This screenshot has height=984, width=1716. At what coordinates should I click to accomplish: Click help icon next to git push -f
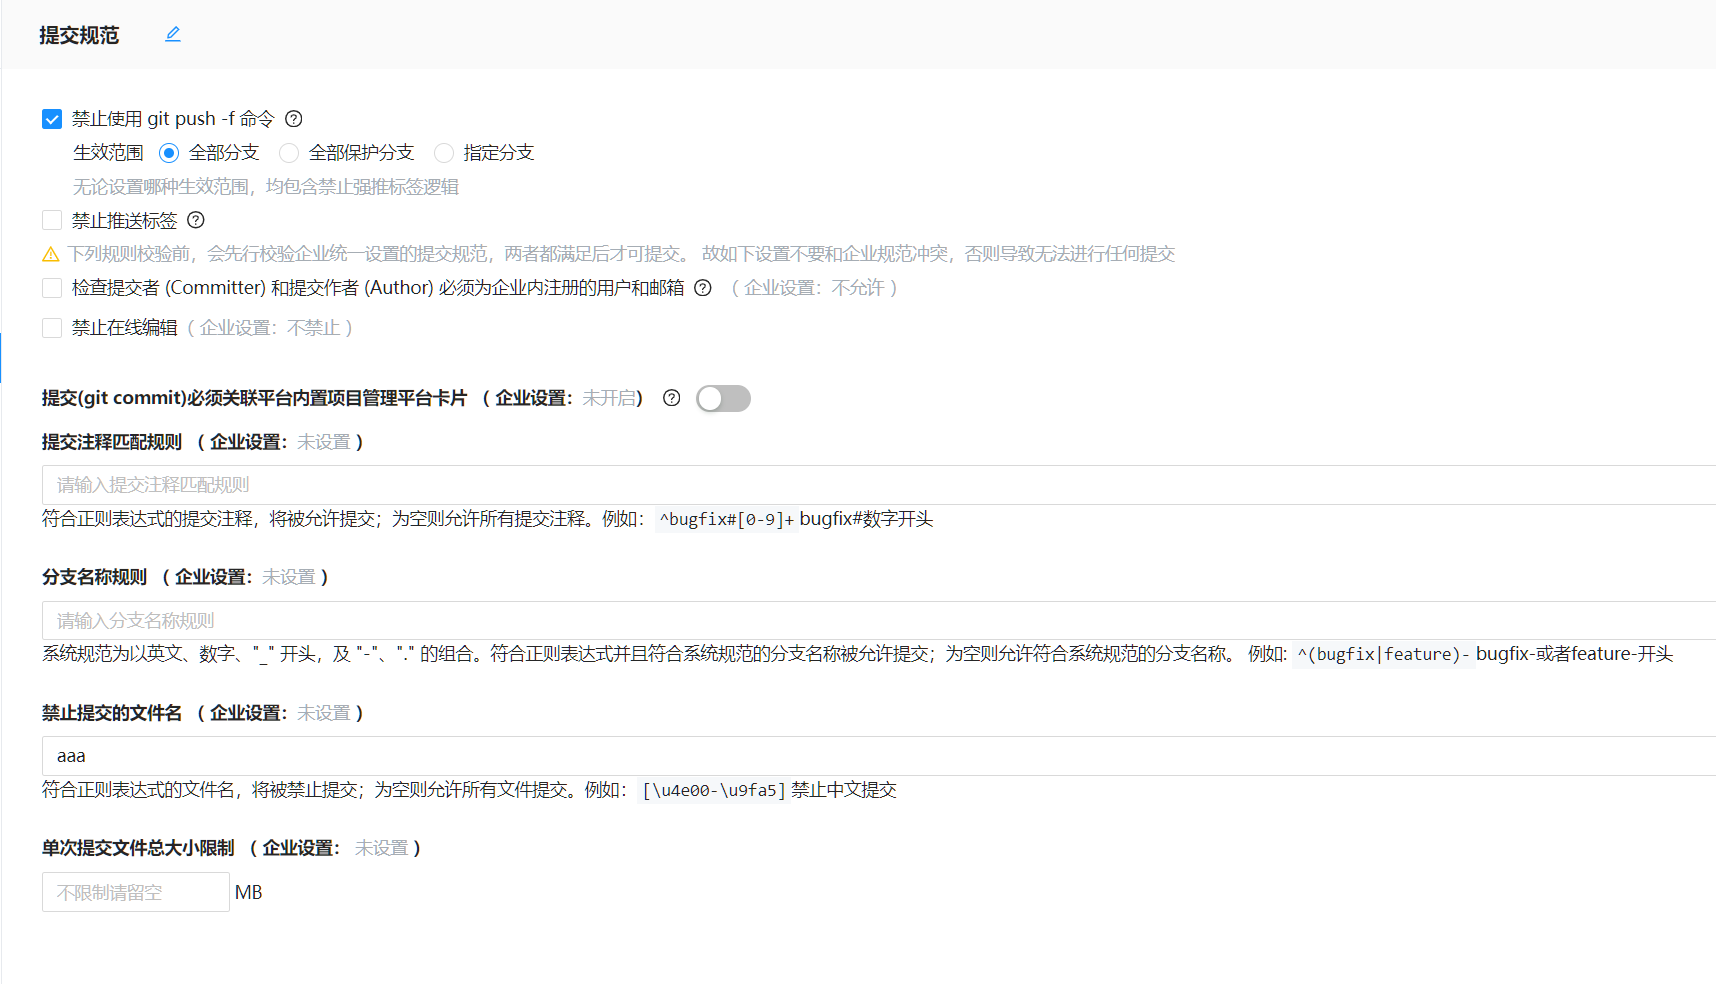(x=294, y=119)
